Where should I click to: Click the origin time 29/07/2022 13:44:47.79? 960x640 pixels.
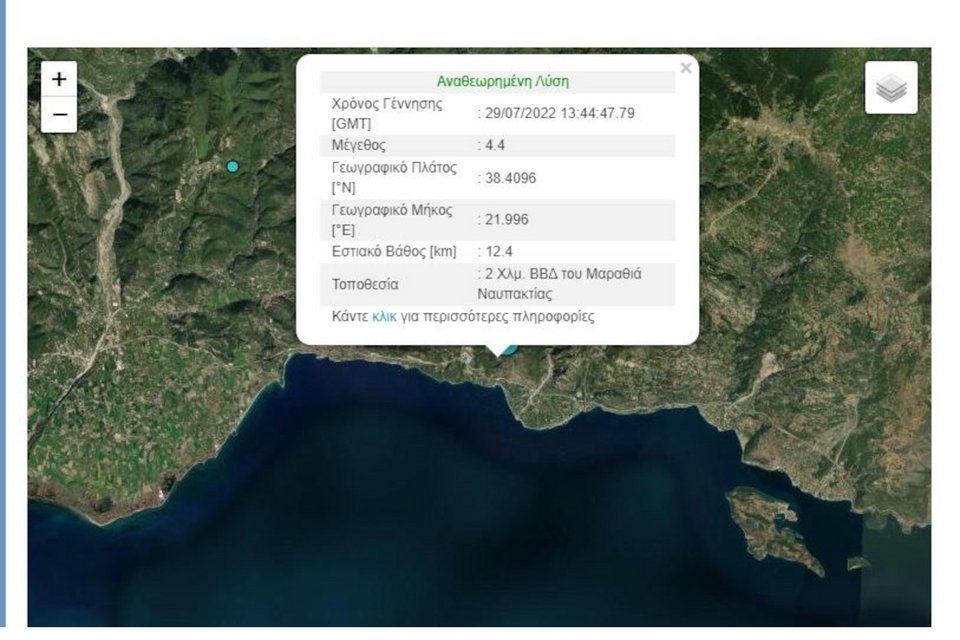click(559, 113)
